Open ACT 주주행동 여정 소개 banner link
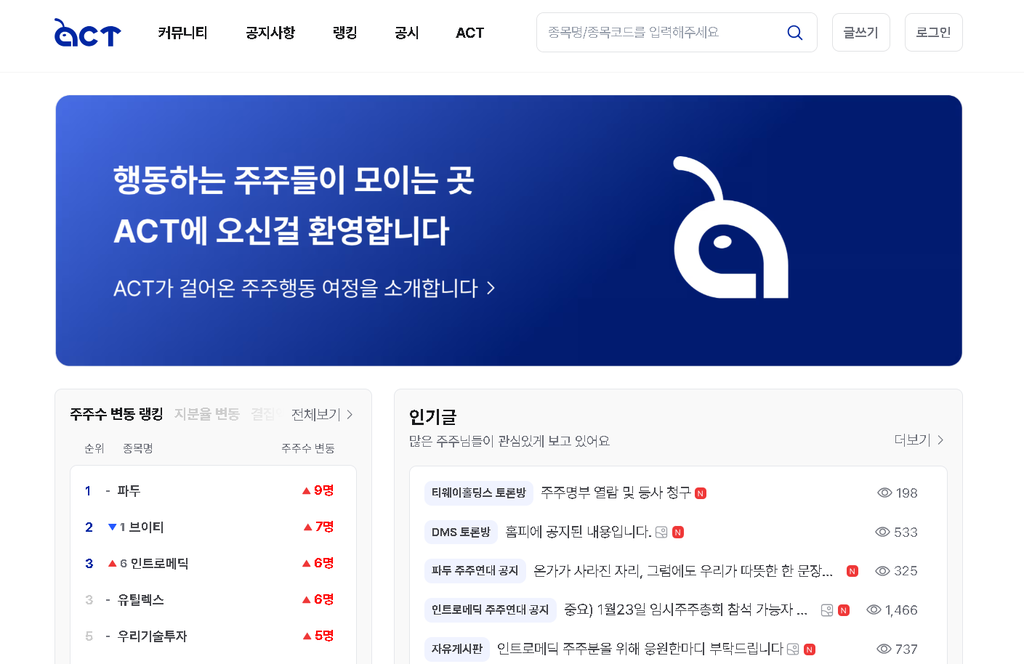1024x664 pixels. pos(304,288)
